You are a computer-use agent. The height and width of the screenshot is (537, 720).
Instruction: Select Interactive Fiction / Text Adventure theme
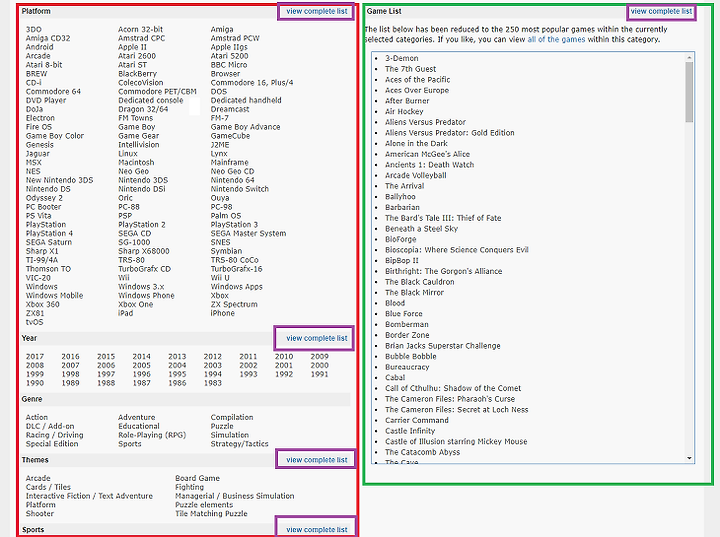[89, 496]
